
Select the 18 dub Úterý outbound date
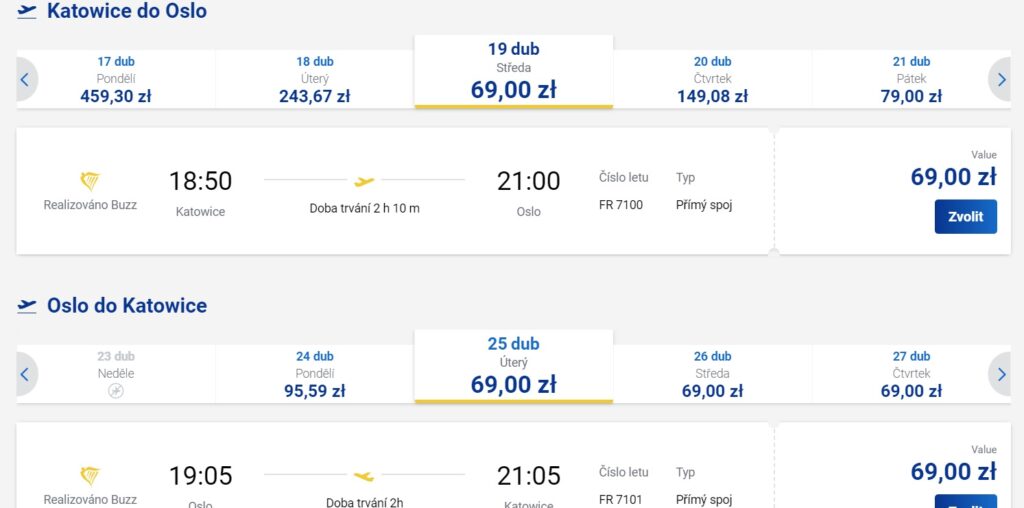click(315, 80)
